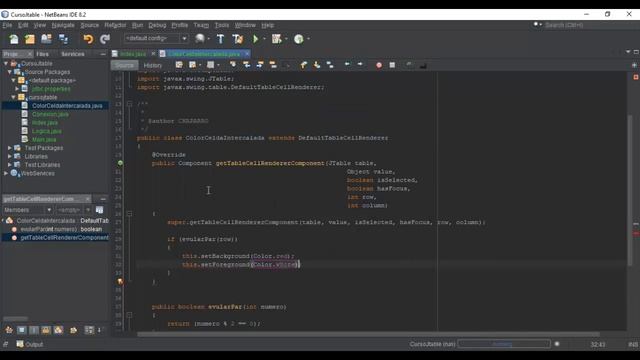This screenshot has height=360, width=640.
Task: Click the Redo arrow icon
Action: [105, 39]
